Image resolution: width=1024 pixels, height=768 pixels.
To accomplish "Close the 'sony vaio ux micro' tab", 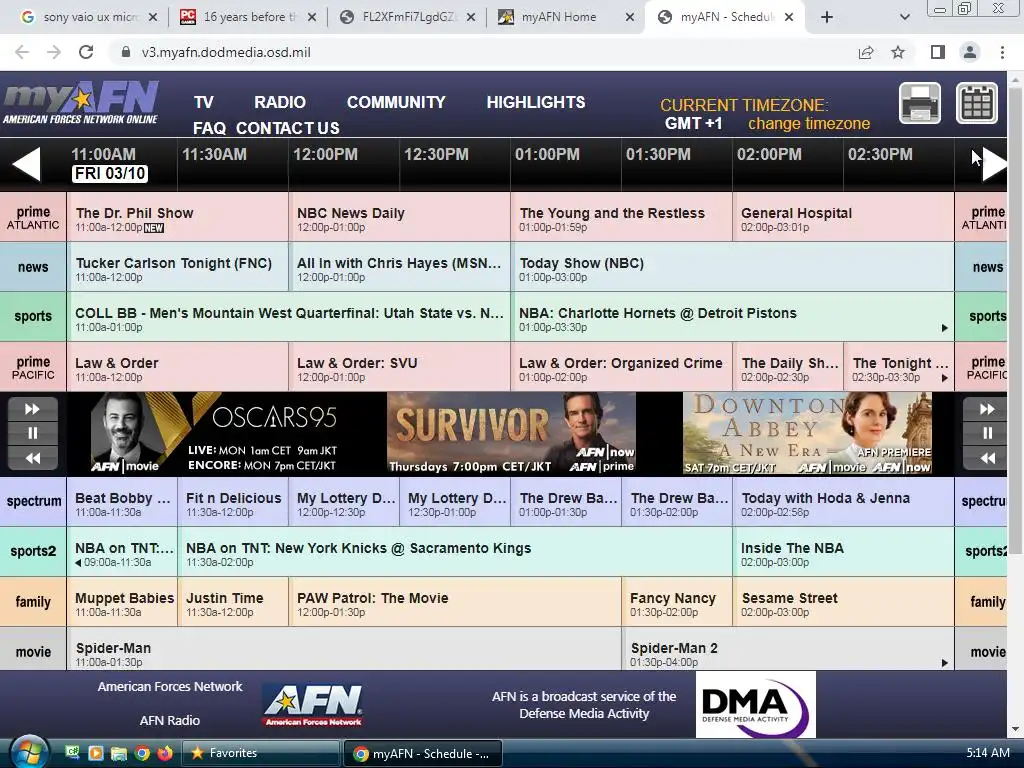I will click(153, 17).
